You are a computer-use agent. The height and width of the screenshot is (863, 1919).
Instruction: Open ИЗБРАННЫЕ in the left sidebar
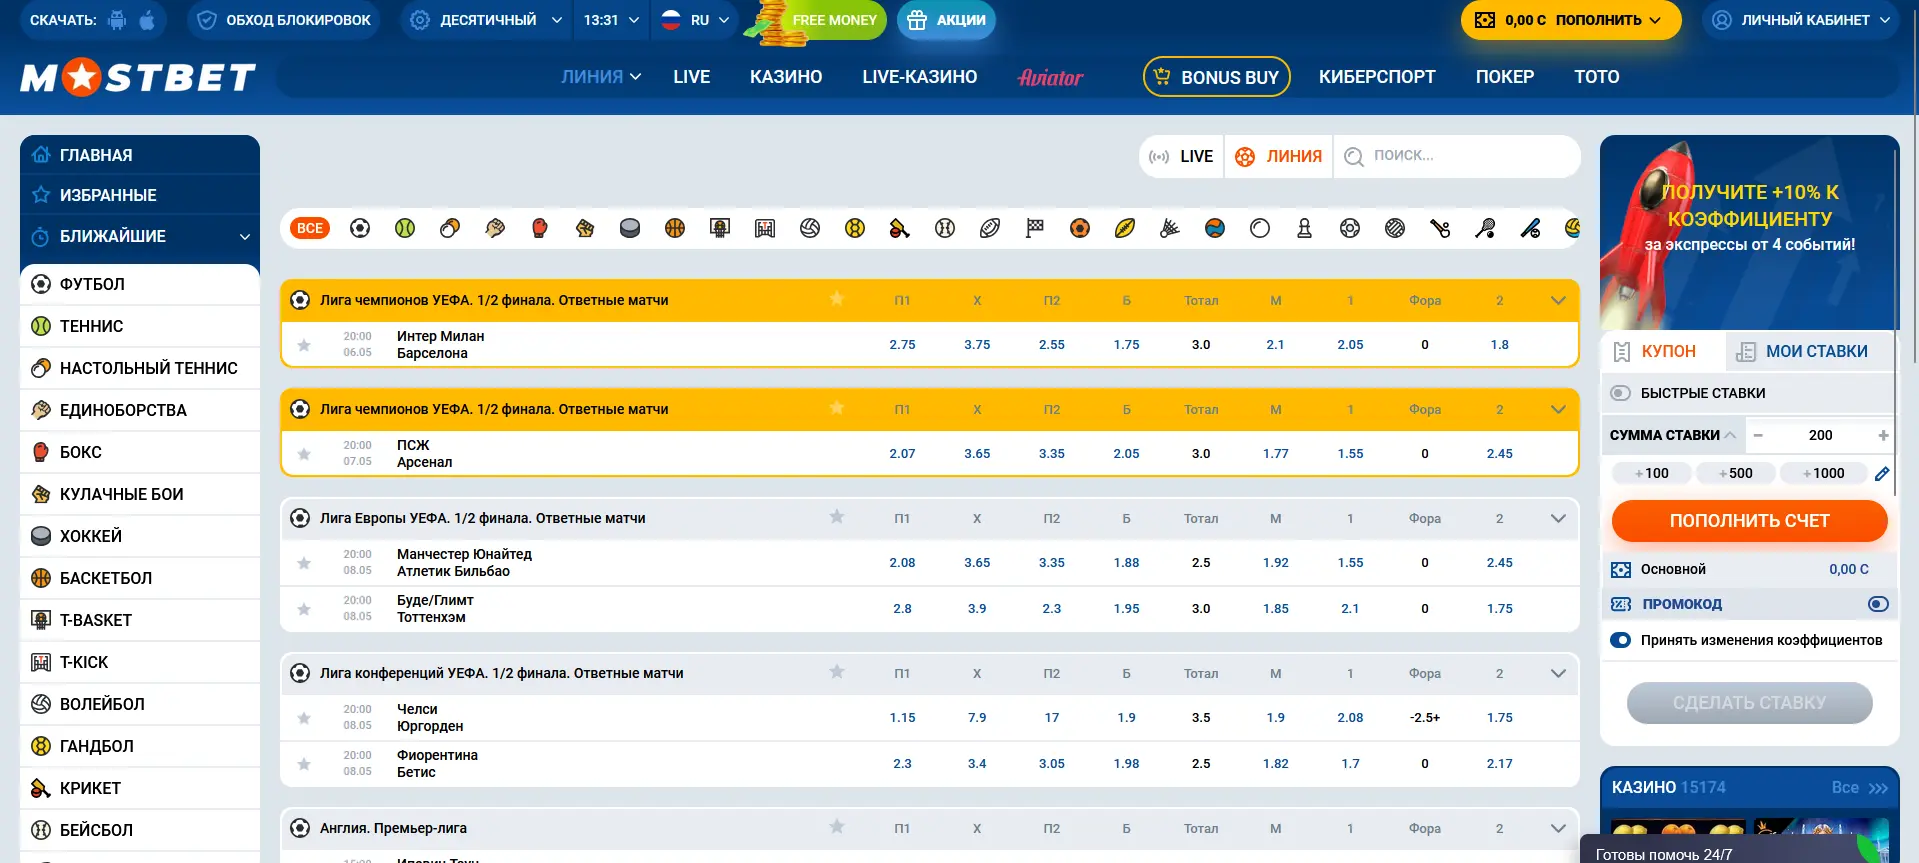click(140, 195)
